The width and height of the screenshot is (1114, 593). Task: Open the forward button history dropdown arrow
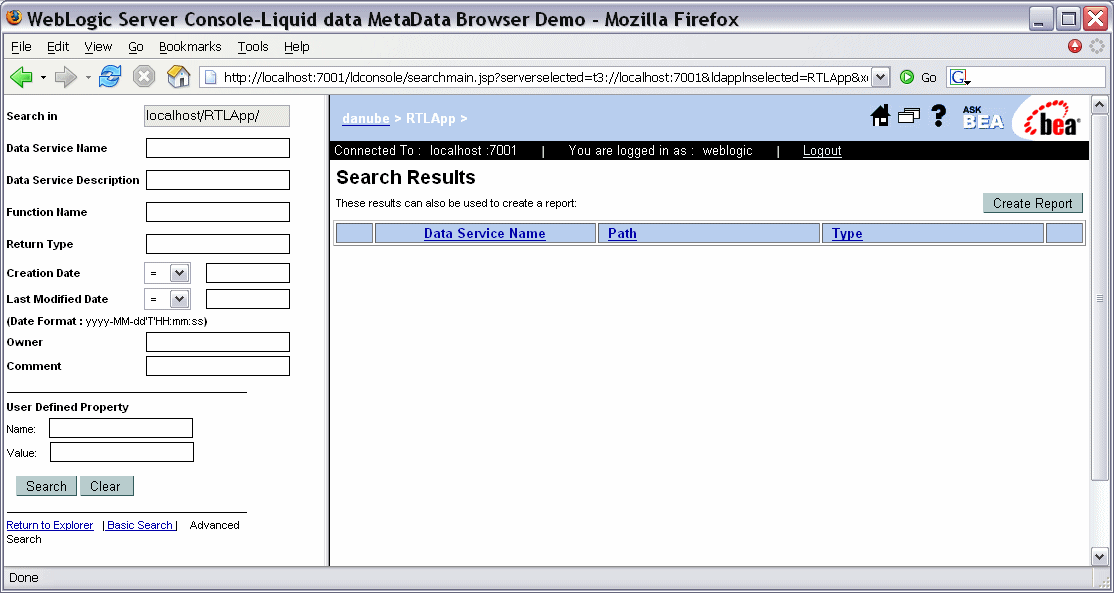(88, 77)
